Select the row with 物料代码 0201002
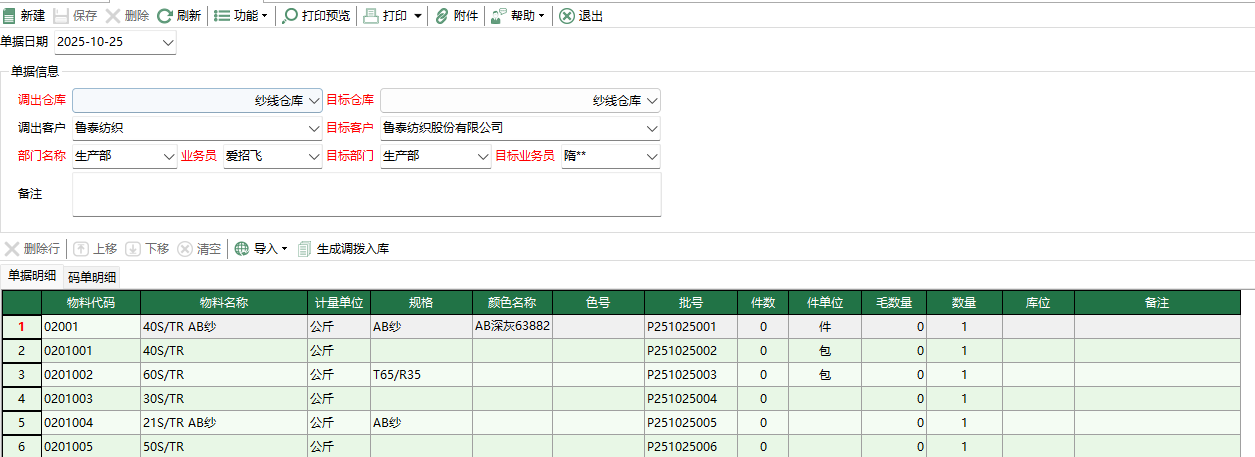Image resolution: width=1255 pixels, height=457 pixels. pos(90,375)
